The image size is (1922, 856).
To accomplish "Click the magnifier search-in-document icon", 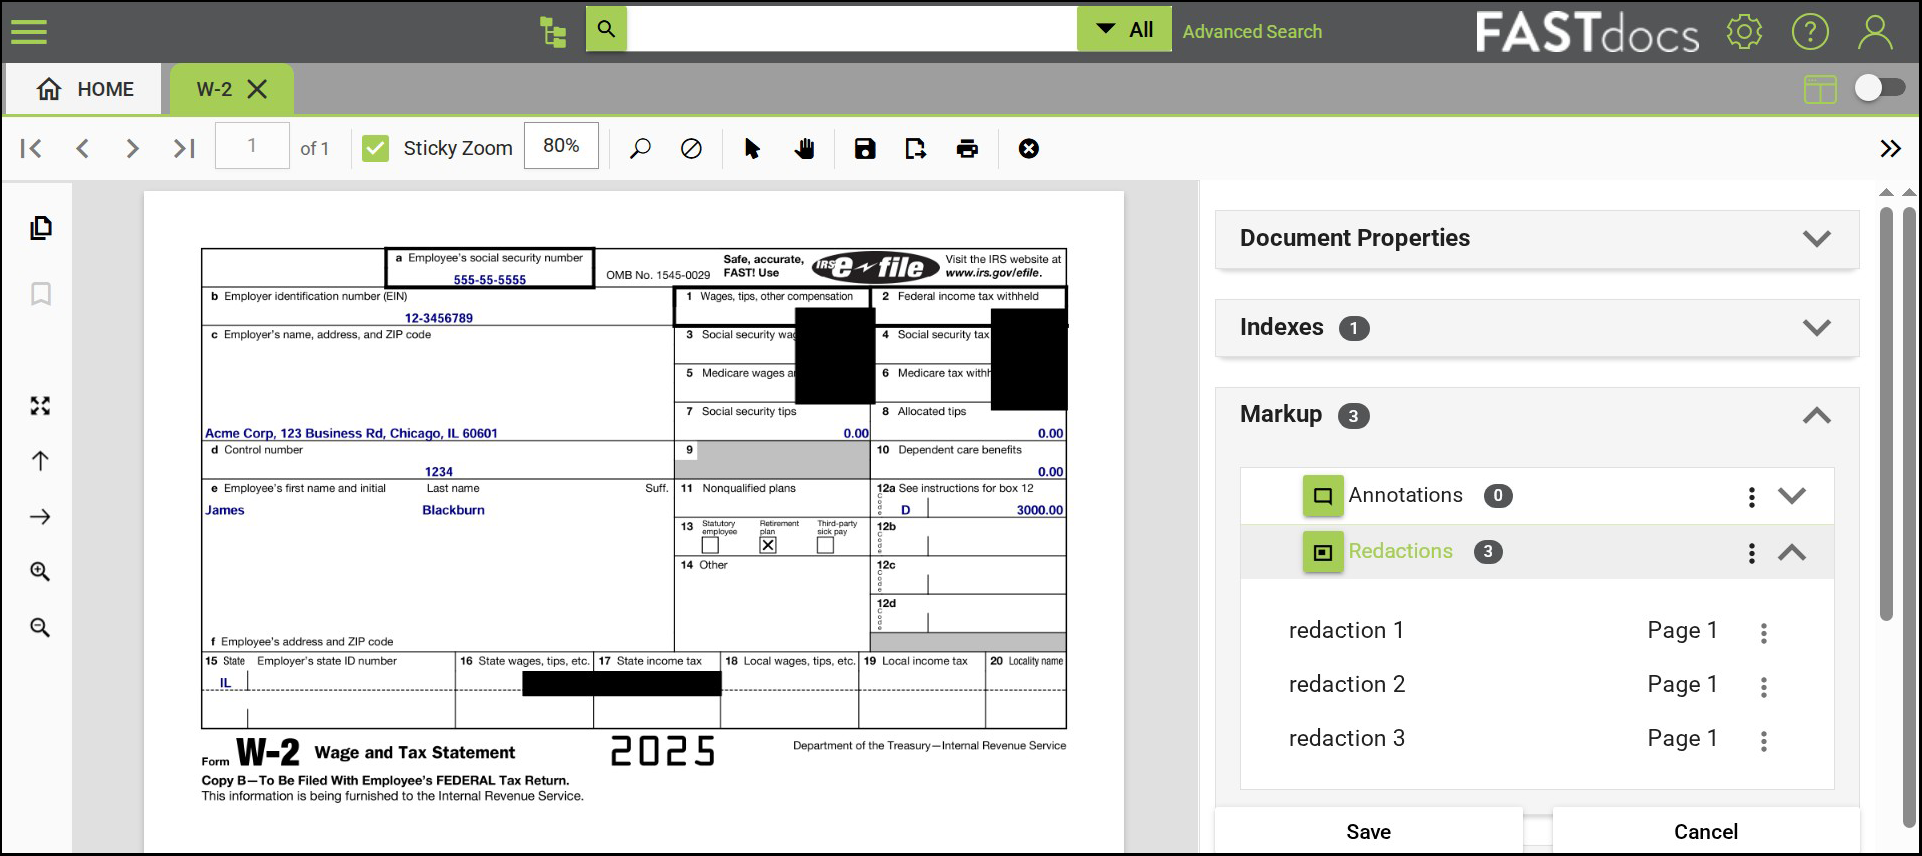I will [x=640, y=149].
